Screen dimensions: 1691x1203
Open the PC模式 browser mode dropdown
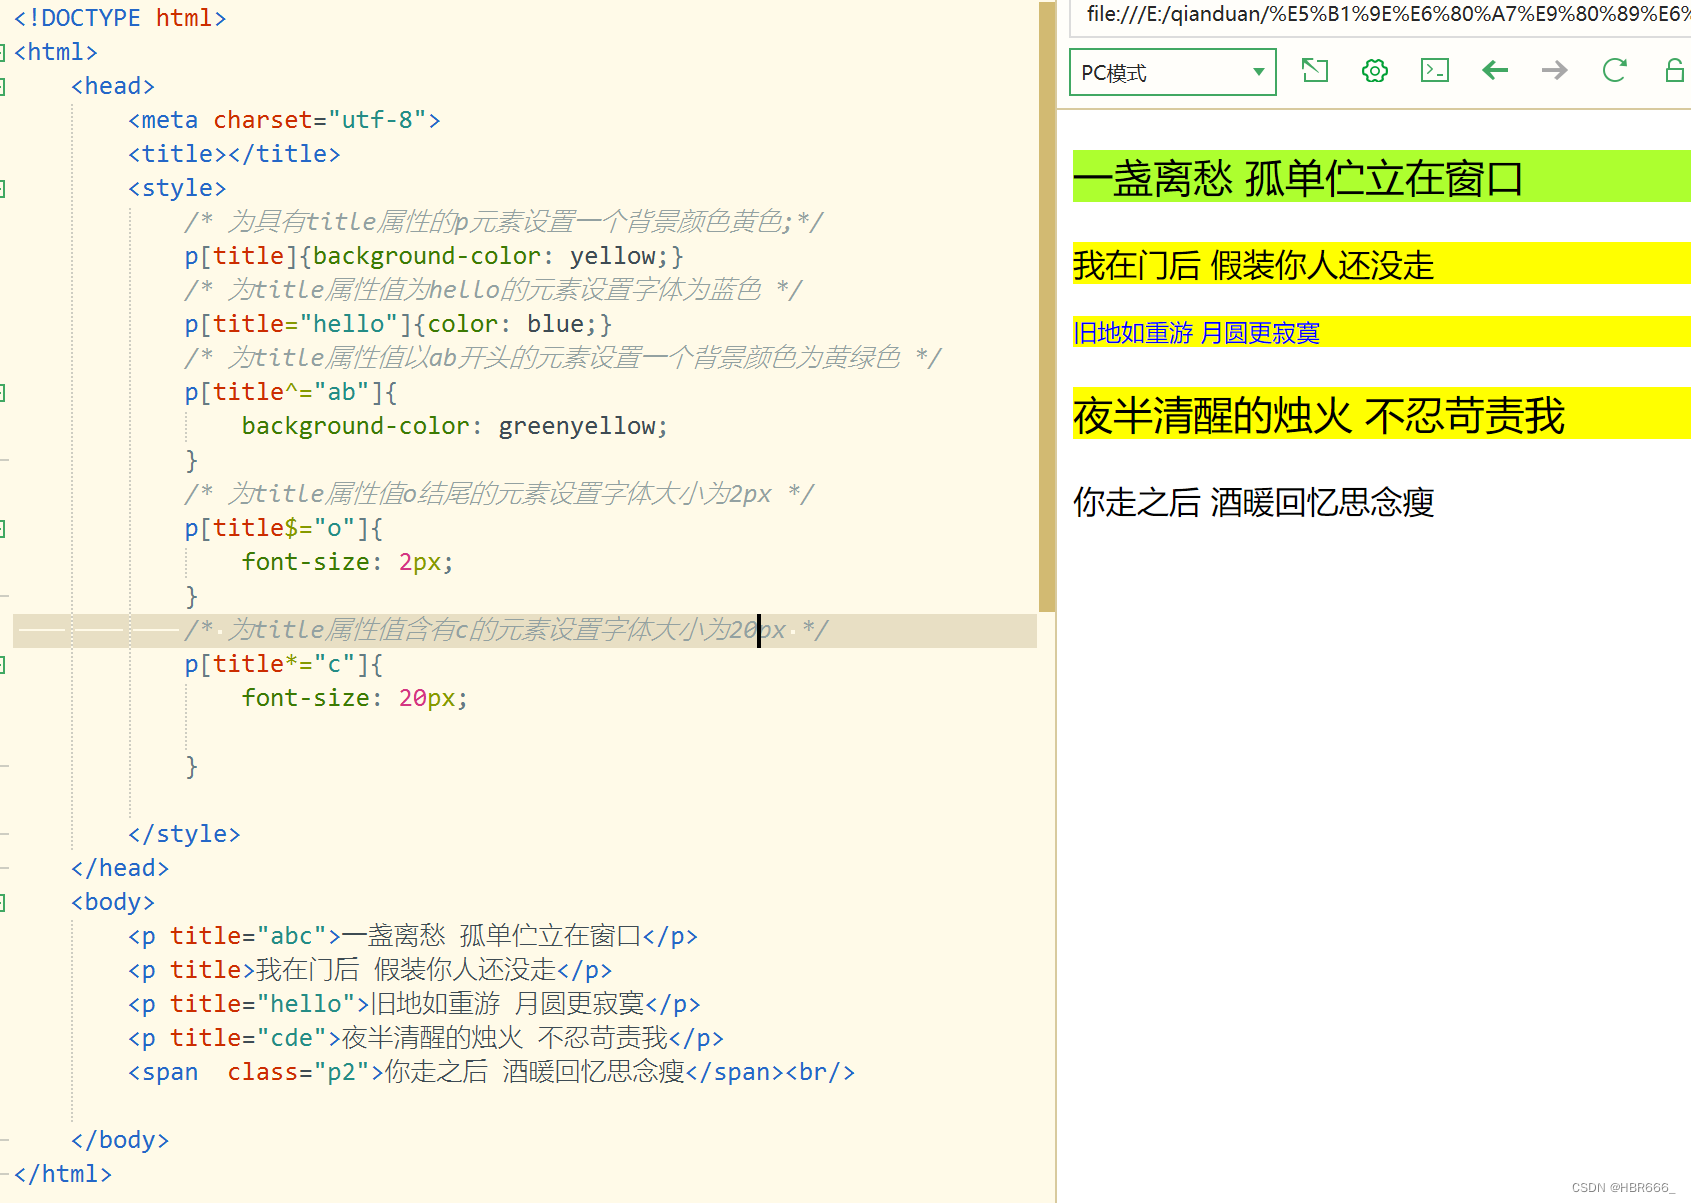point(1172,72)
